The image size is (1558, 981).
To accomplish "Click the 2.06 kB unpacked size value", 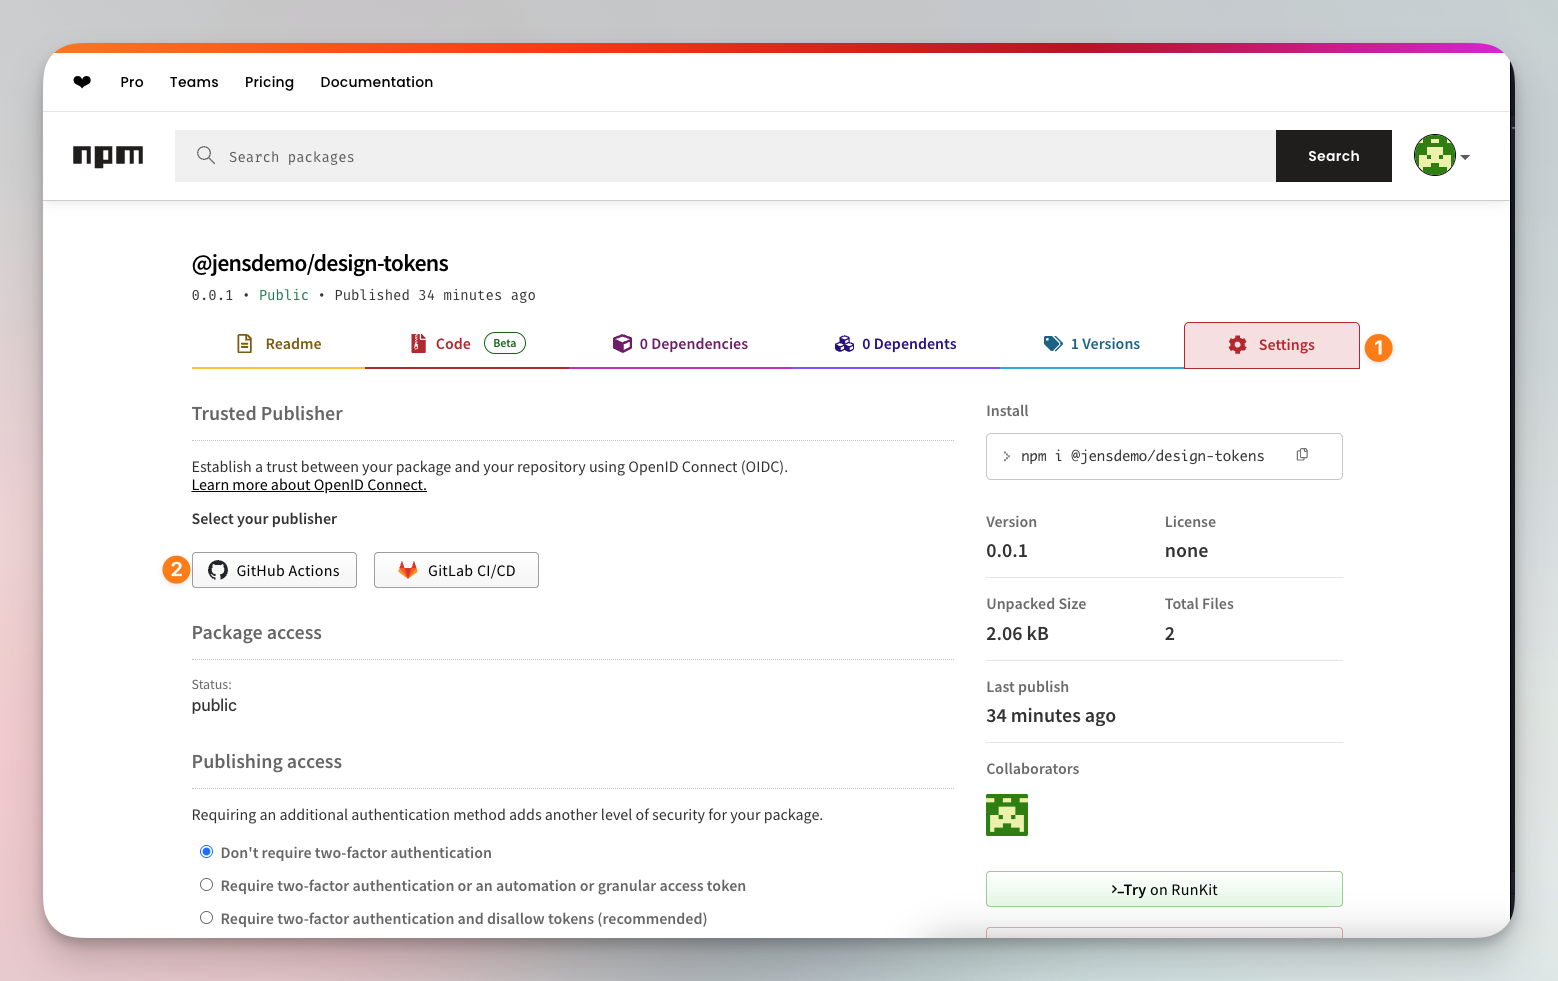I will pyautogui.click(x=1017, y=634).
